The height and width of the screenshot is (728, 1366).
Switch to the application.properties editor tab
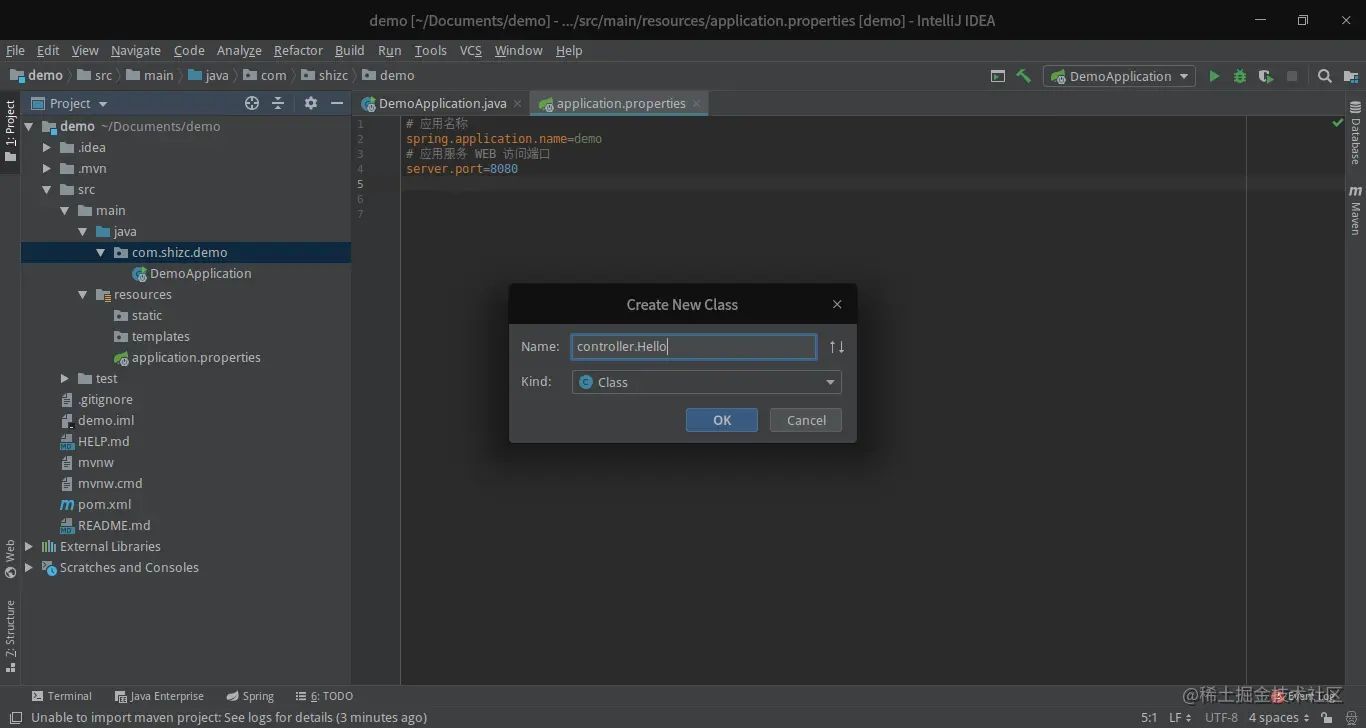point(619,103)
